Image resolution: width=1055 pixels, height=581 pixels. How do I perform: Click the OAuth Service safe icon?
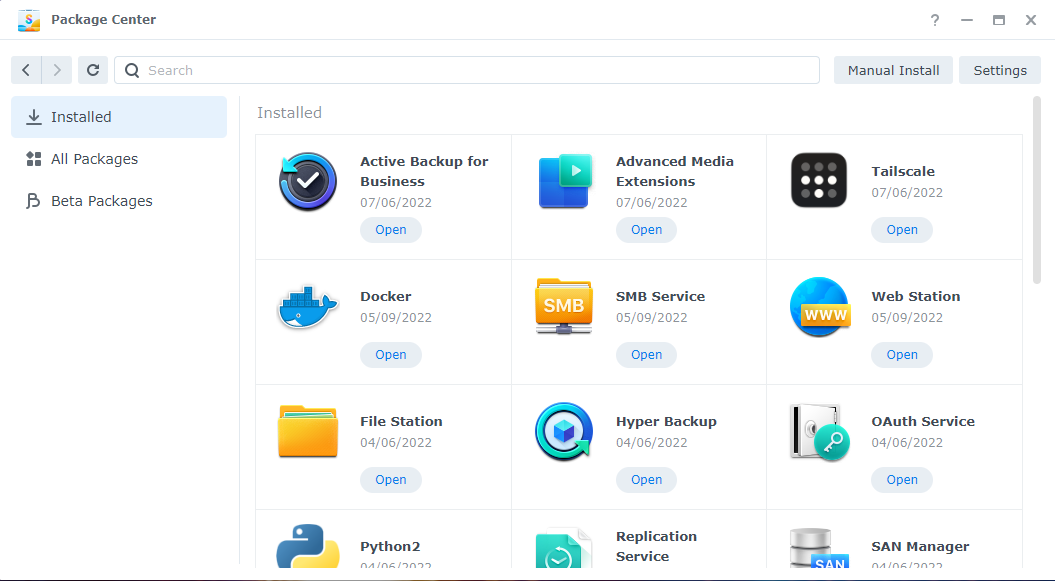[x=819, y=432]
